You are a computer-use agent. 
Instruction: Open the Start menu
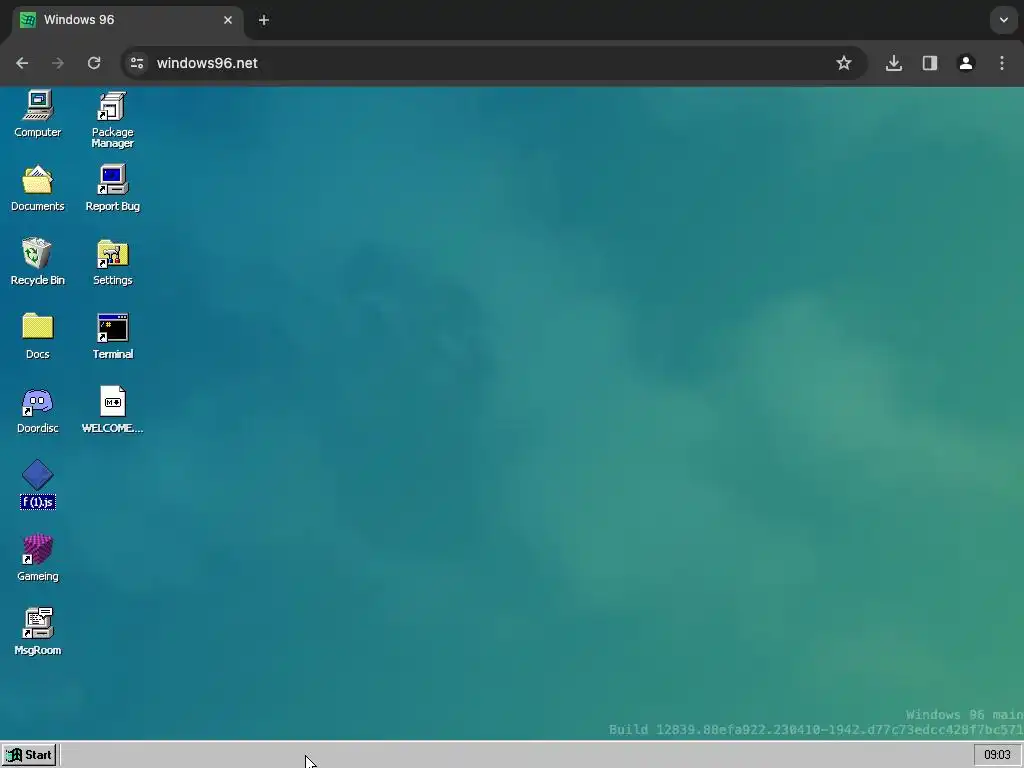(x=29, y=755)
